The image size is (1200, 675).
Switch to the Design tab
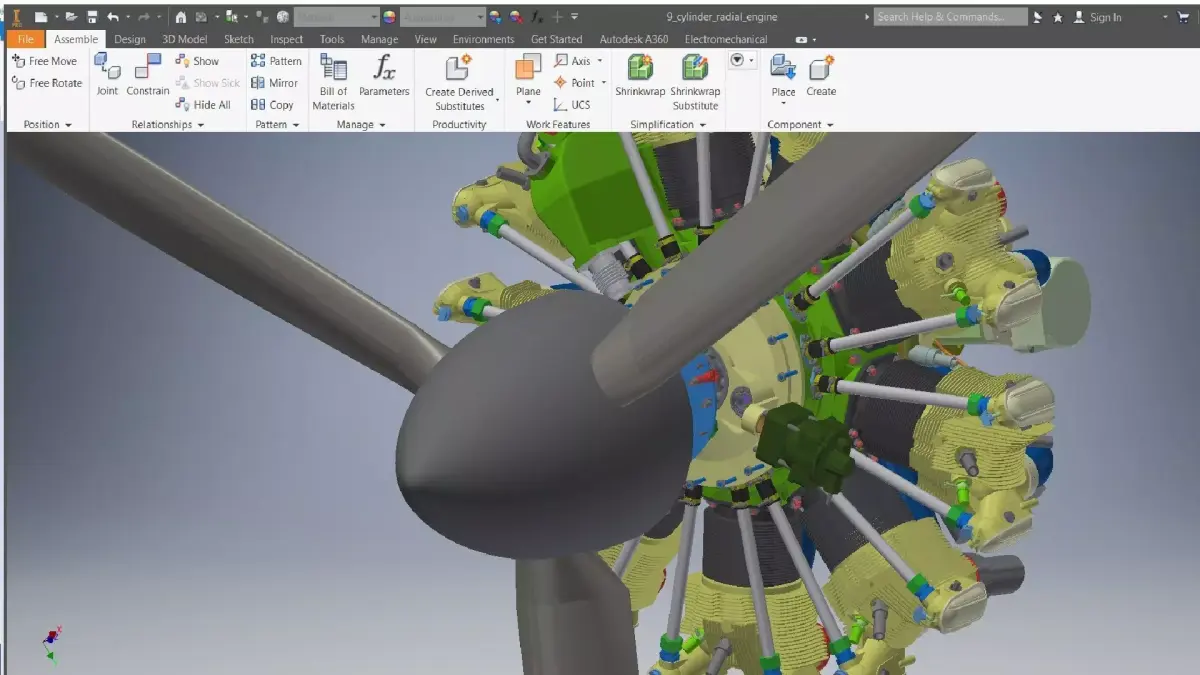130,39
